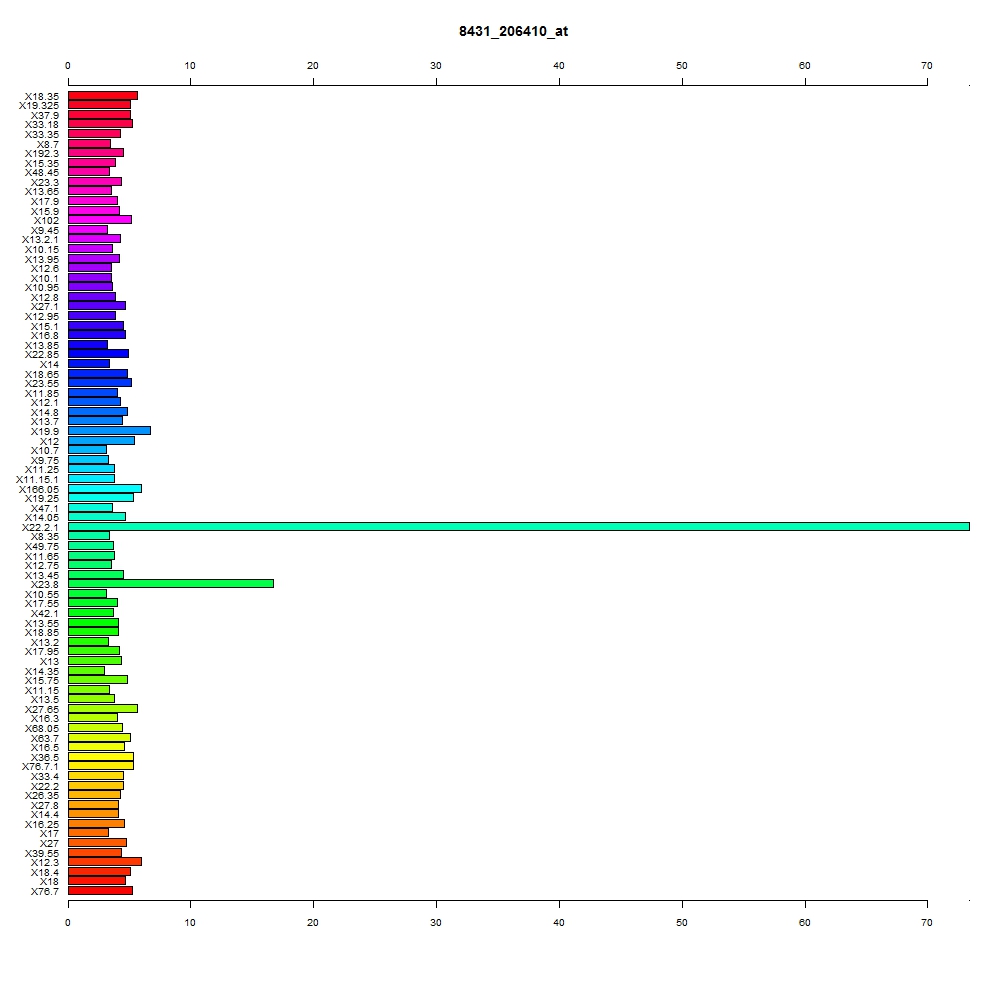Click the row label X11.15.1
The width and height of the screenshot is (1000, 1000).
coord(37,480)
